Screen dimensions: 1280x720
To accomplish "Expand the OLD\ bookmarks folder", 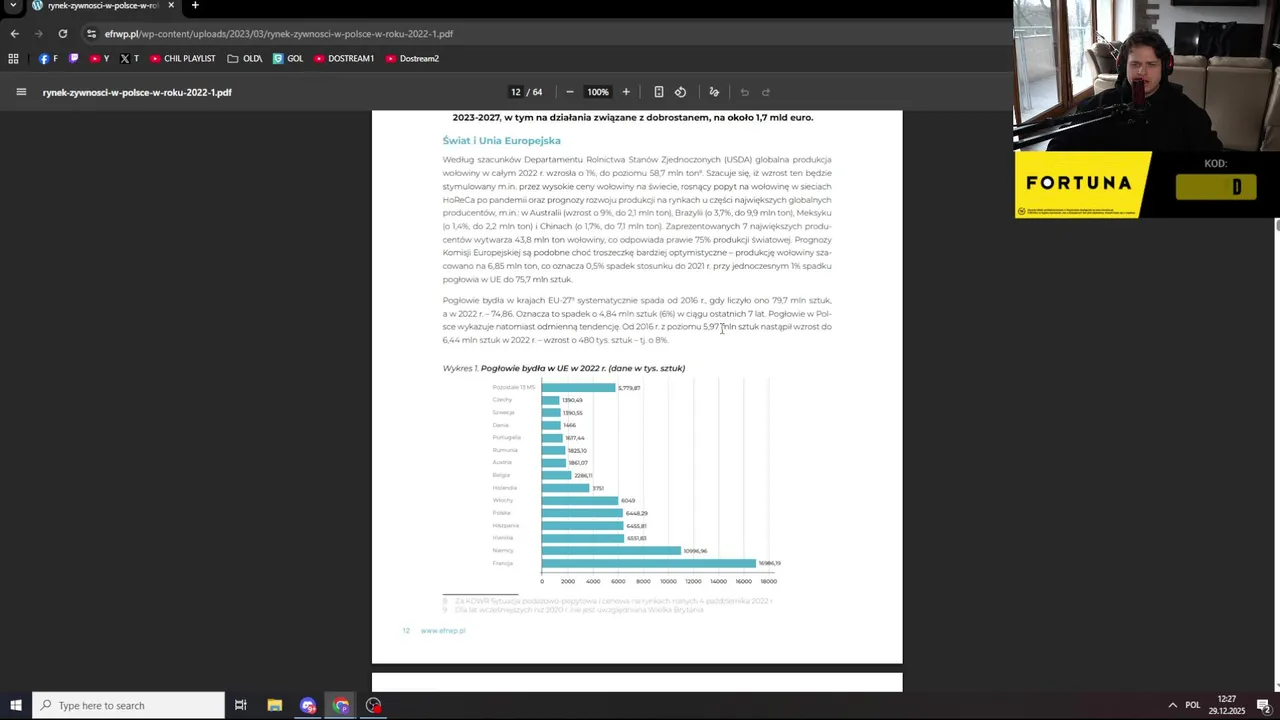I will coord(244,58).
